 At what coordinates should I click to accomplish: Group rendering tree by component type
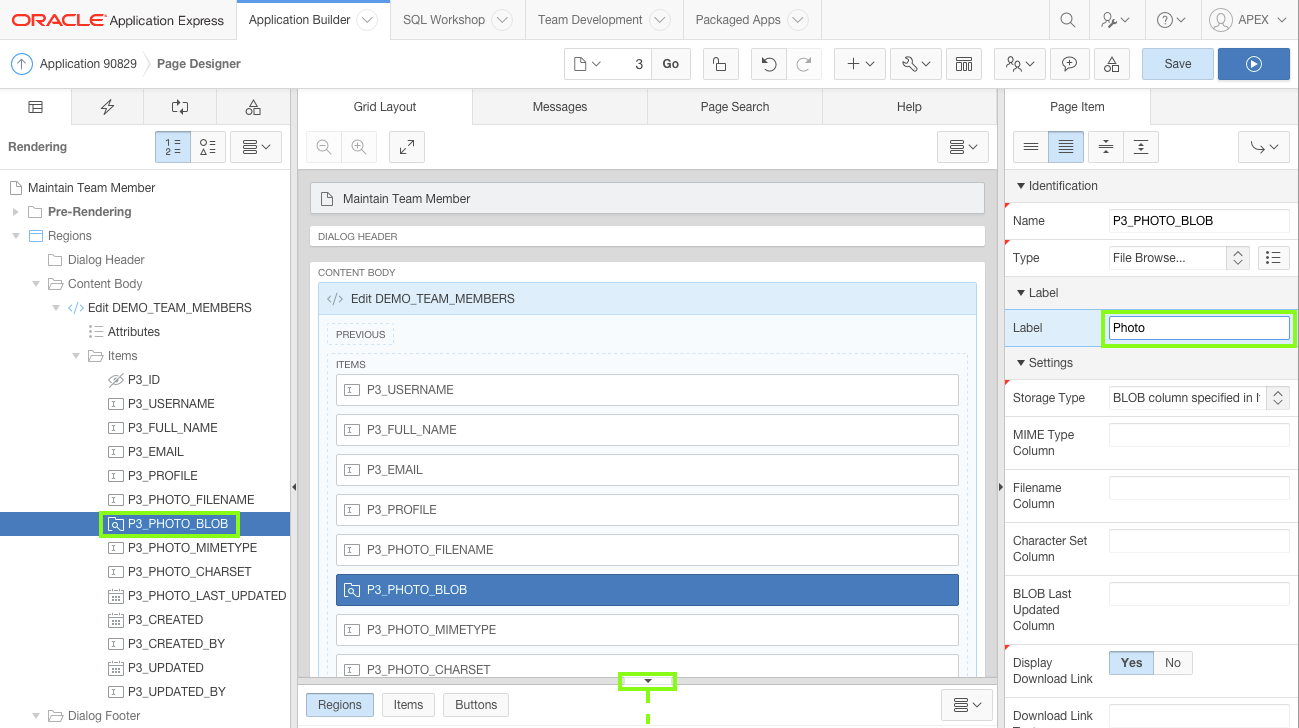click(x=208, y=147)
